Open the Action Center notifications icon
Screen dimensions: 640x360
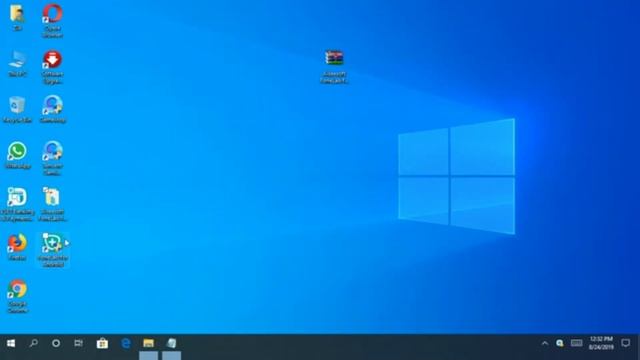[625, 343]
